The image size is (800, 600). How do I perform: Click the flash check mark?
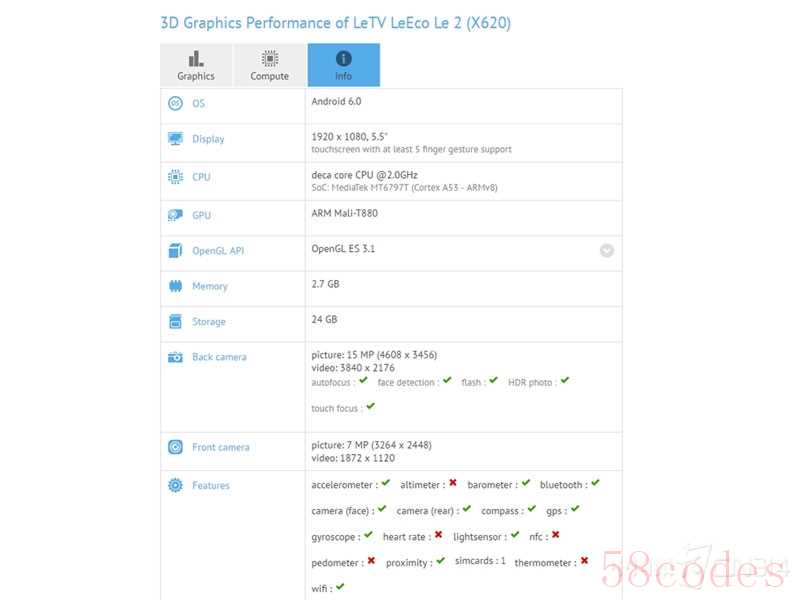[493, 380]
